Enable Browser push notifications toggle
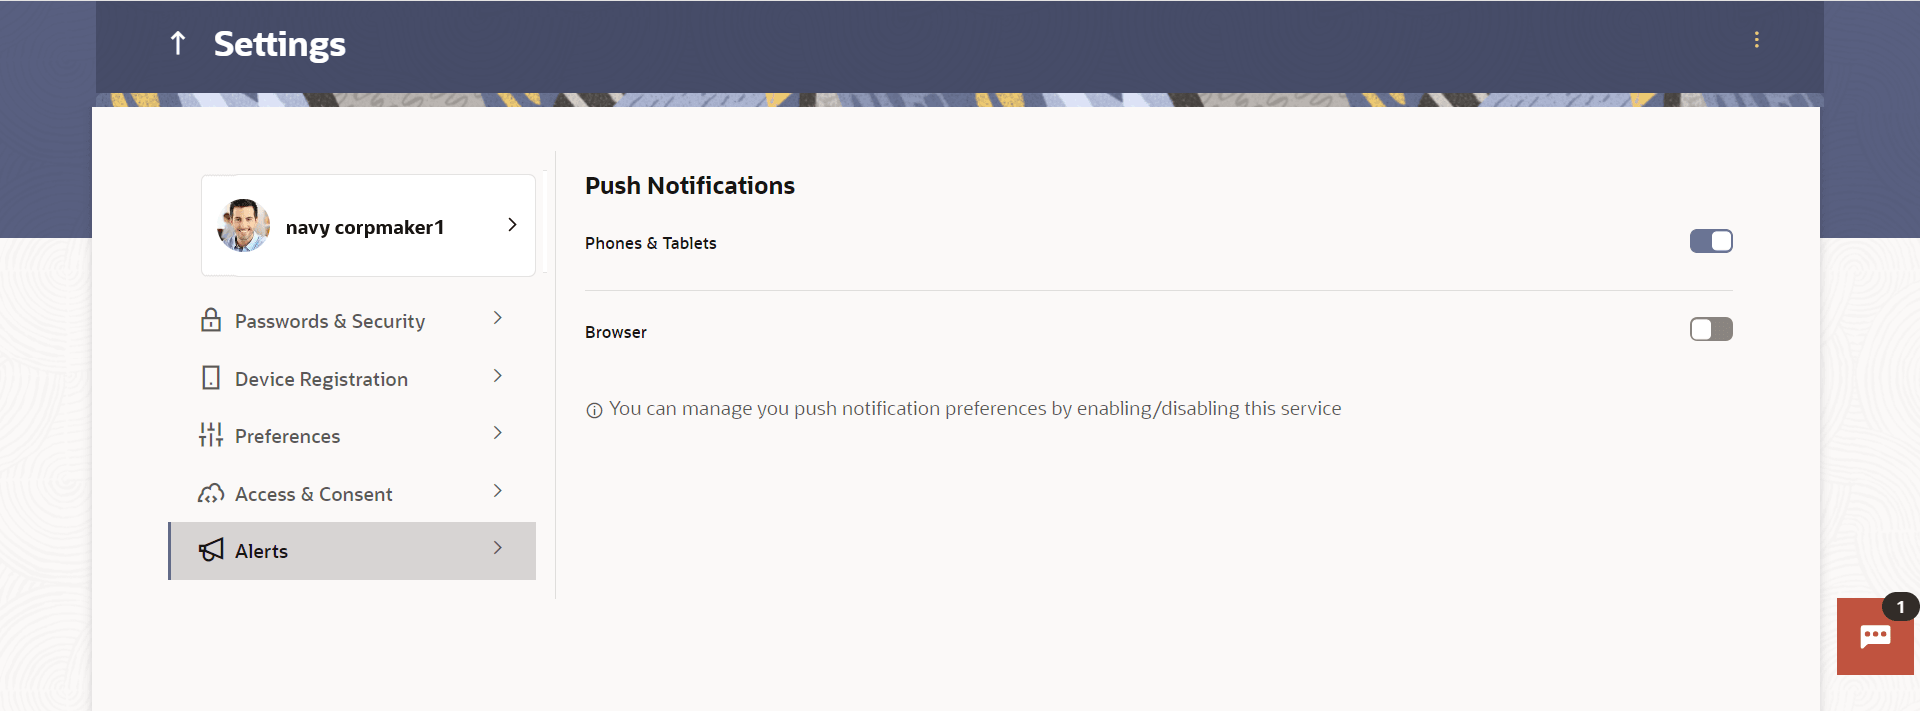Image resolution: width=1920 pixels, height=711 pixels. (x=1710, y=329)
